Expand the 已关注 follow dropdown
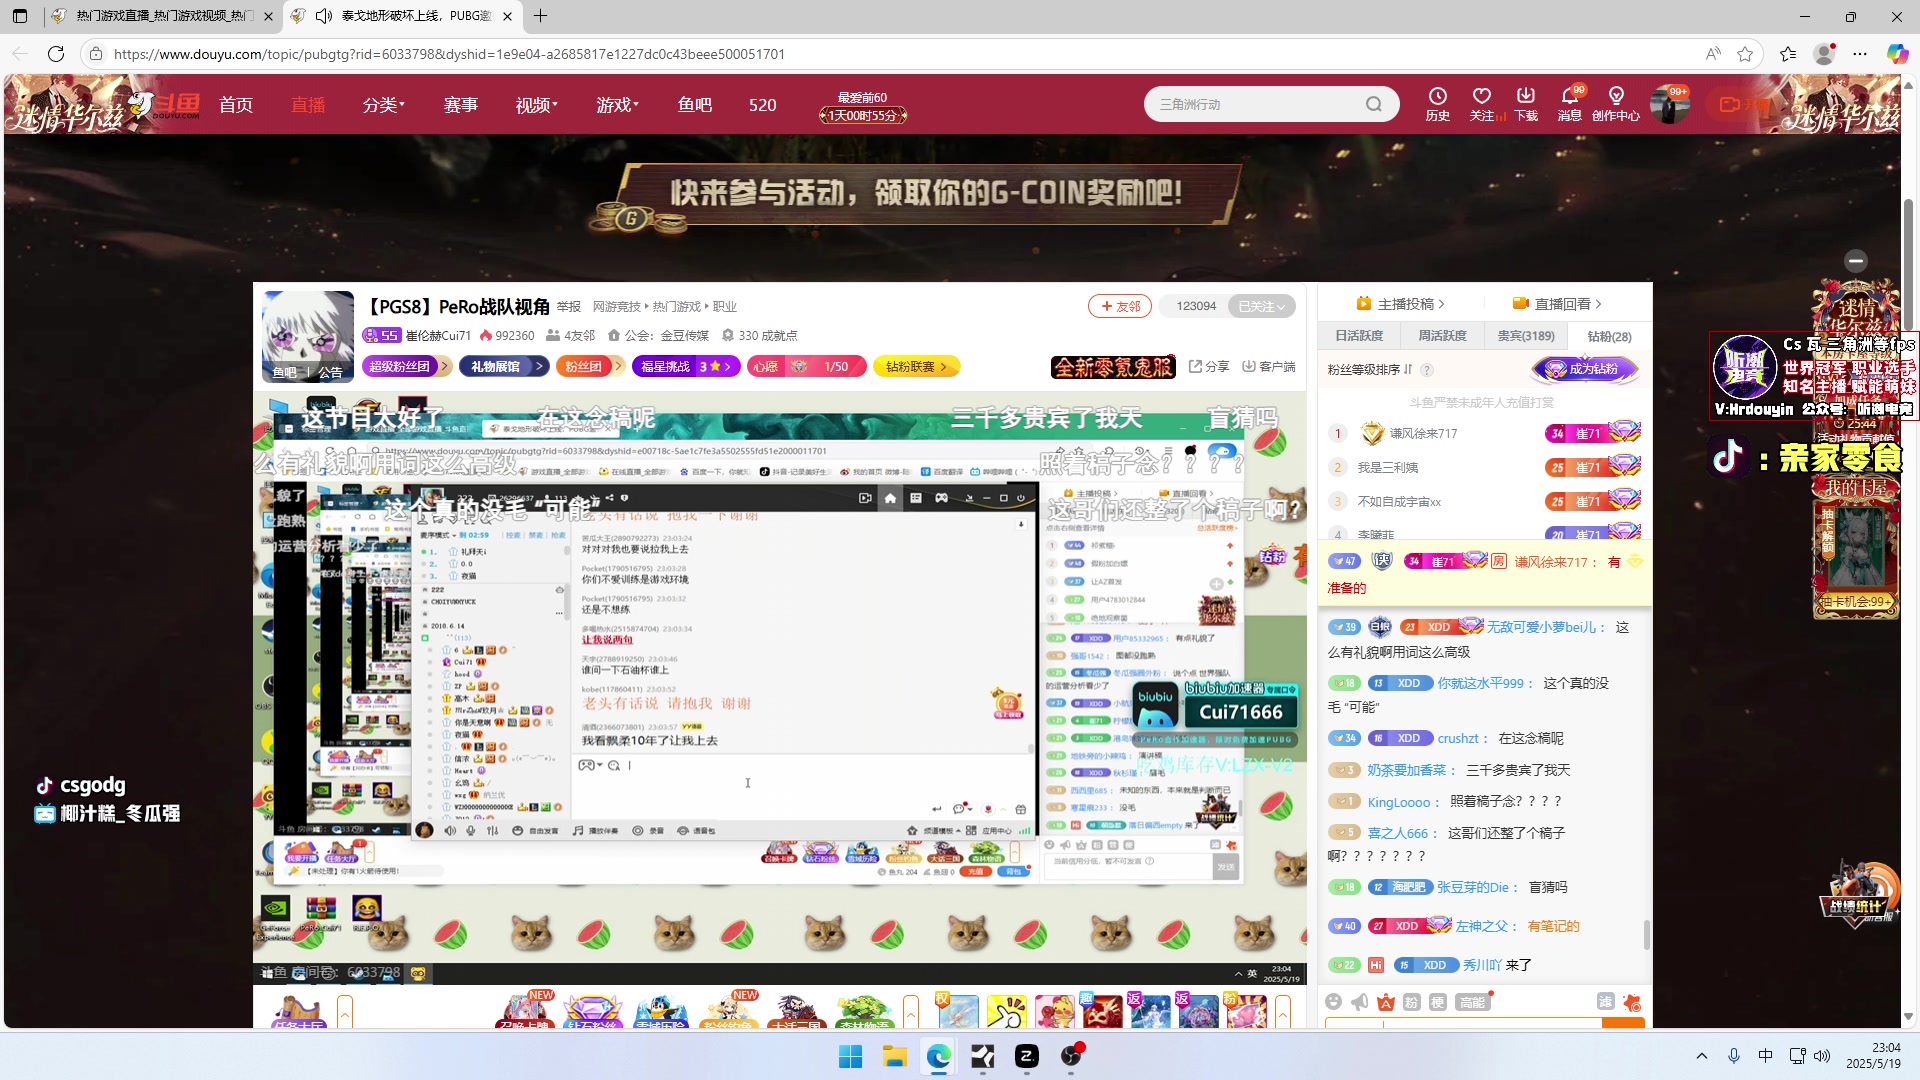This screenshot has width=1920, height=1080. click(1262, 306)
